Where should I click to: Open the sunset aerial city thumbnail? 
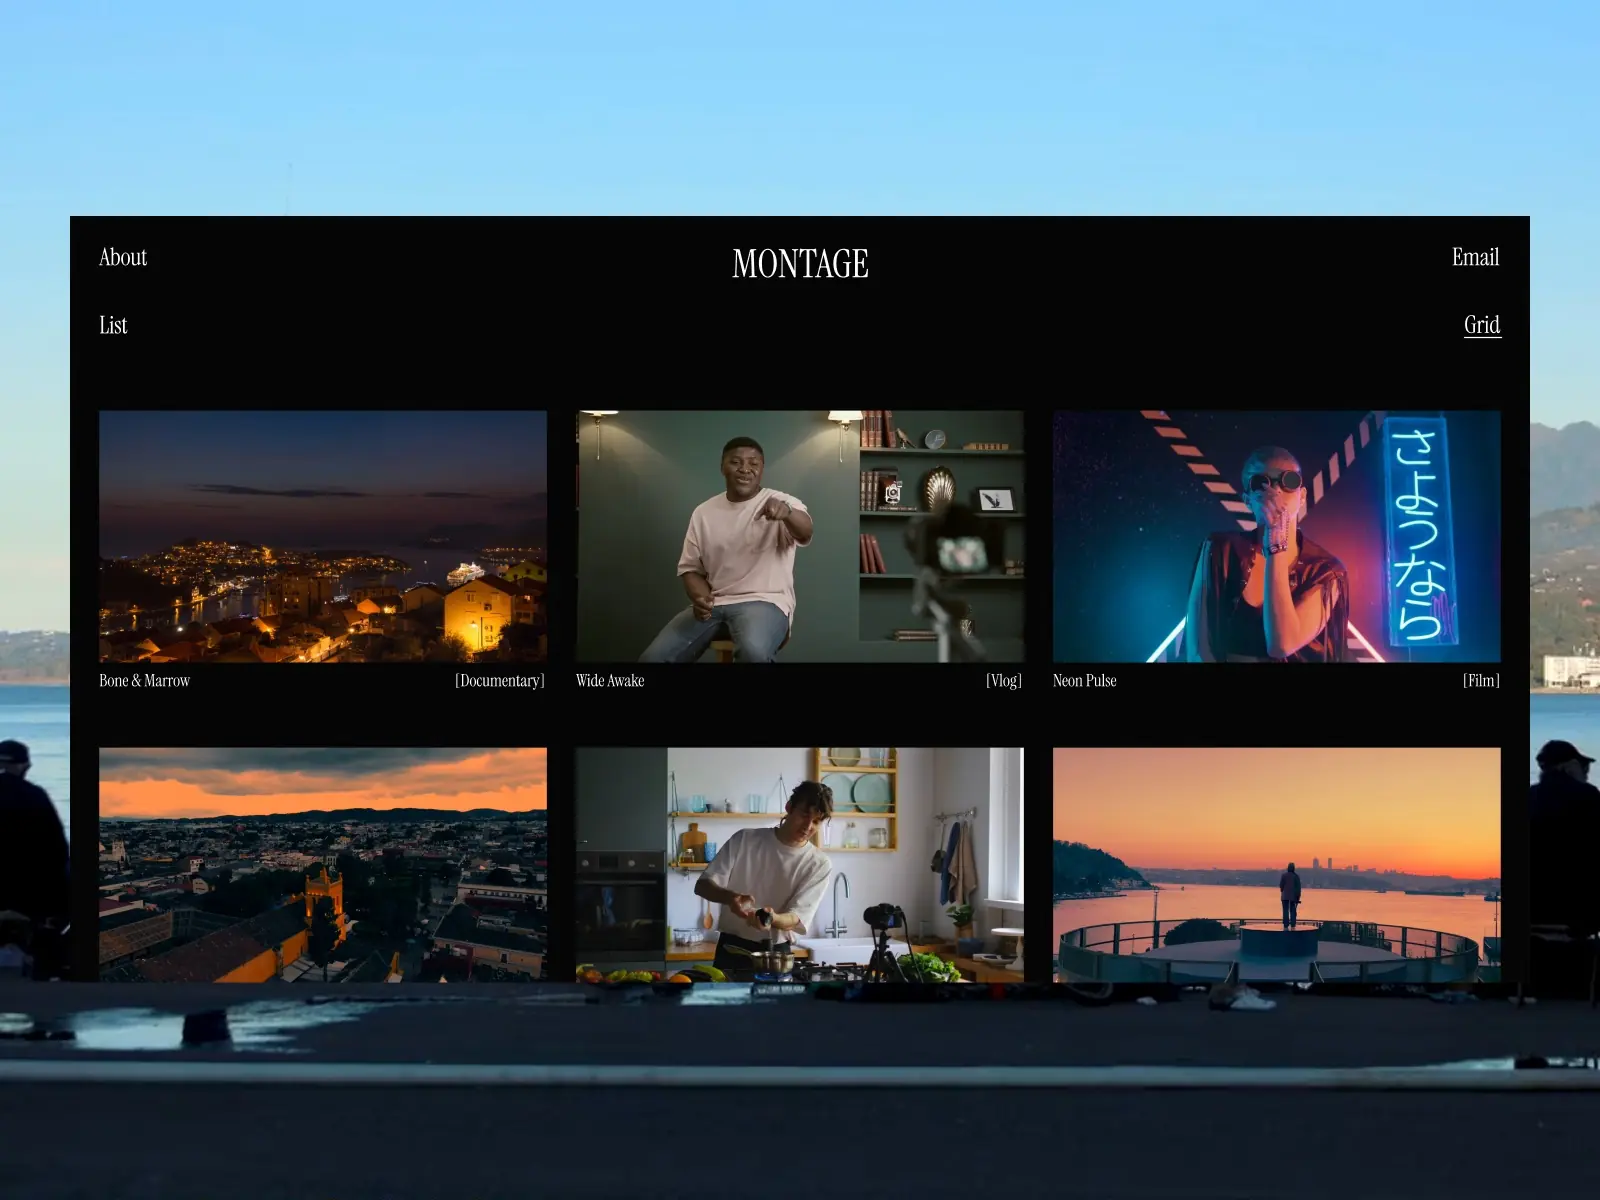coord(323,865)
